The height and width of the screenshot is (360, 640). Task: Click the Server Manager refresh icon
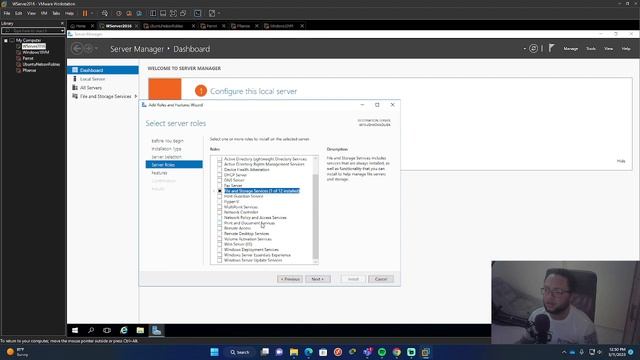coord(533,49)
